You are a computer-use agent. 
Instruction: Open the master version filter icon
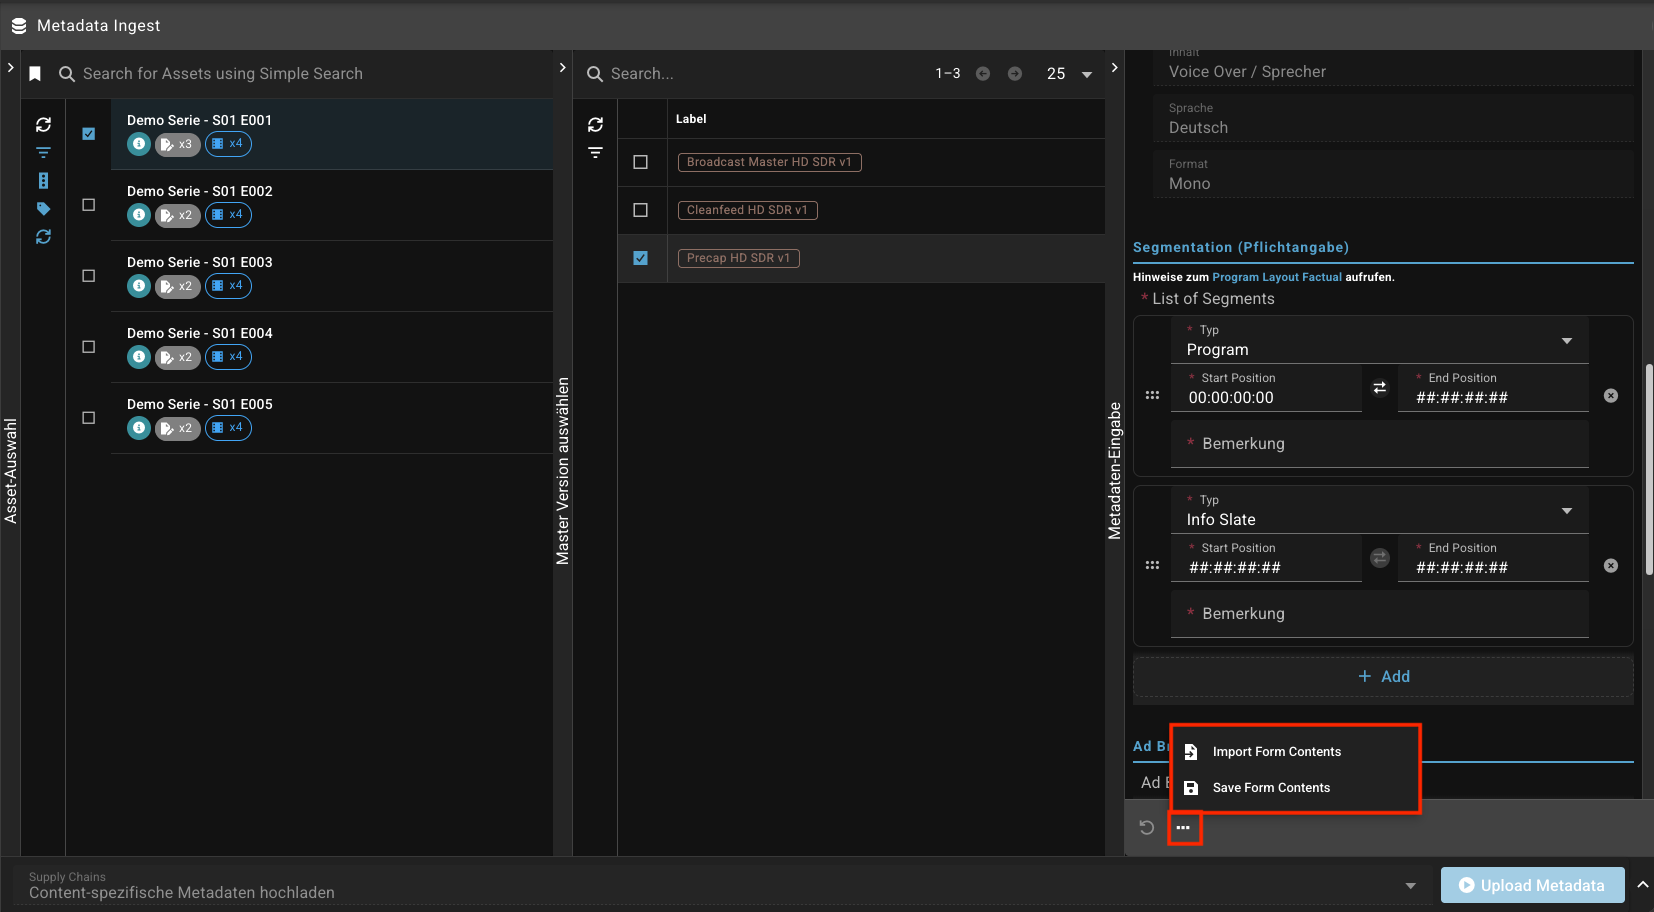[x=595, y=153]
